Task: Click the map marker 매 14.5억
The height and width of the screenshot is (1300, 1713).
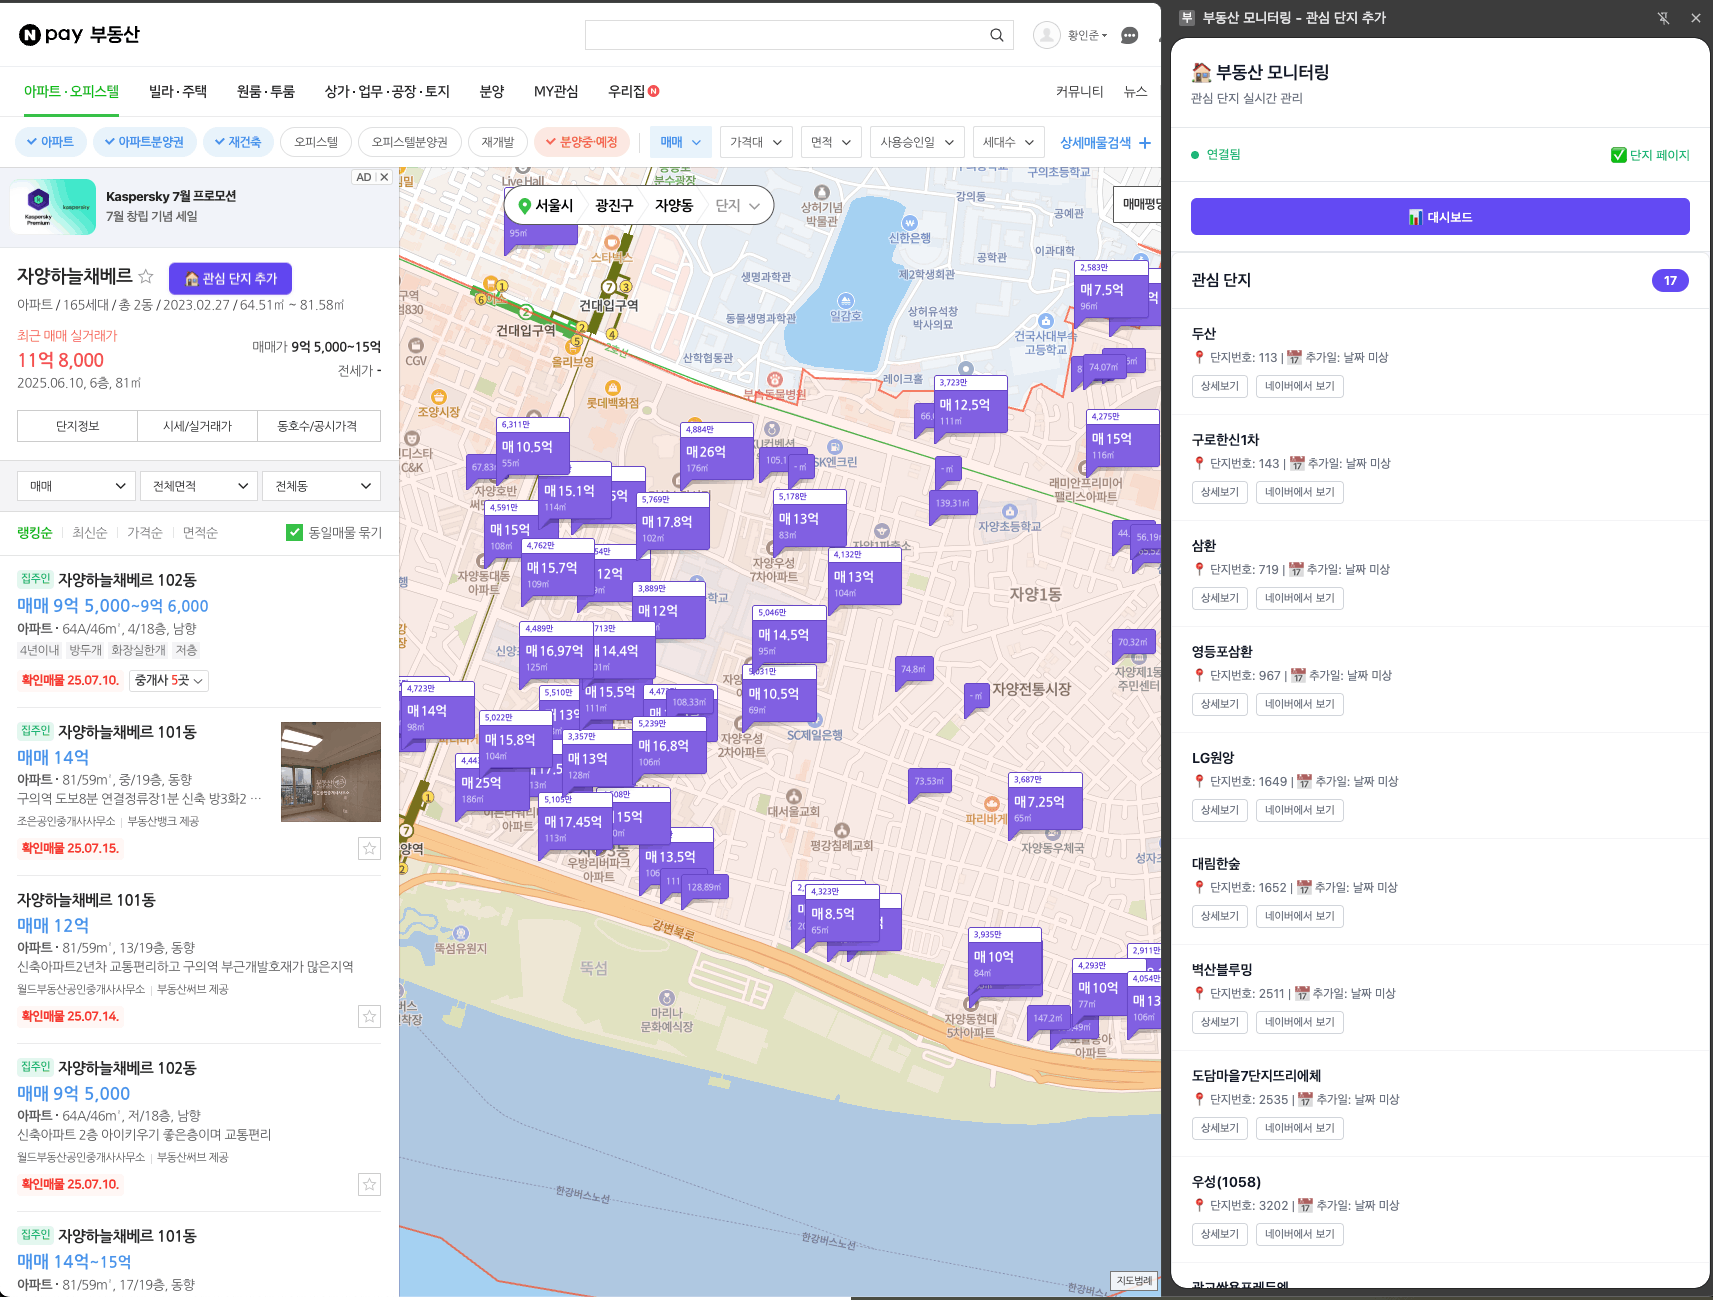Action: 790,635
